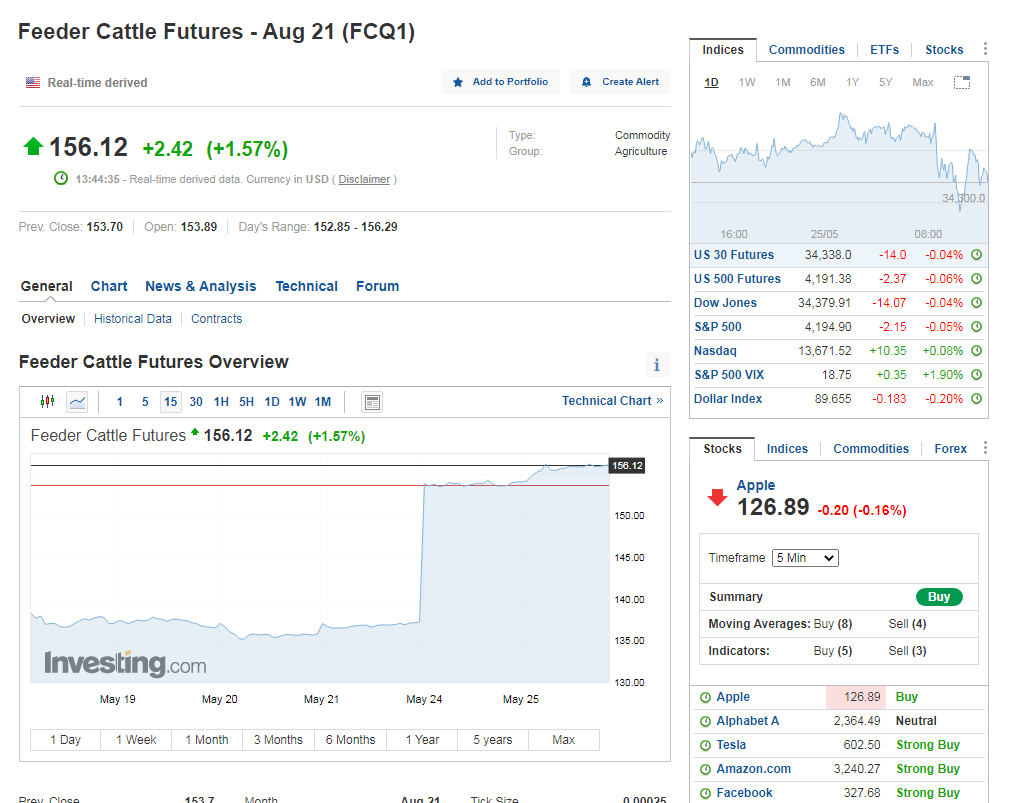Open the Technical Chart link

pyautogui.click(x=612, y=401)
